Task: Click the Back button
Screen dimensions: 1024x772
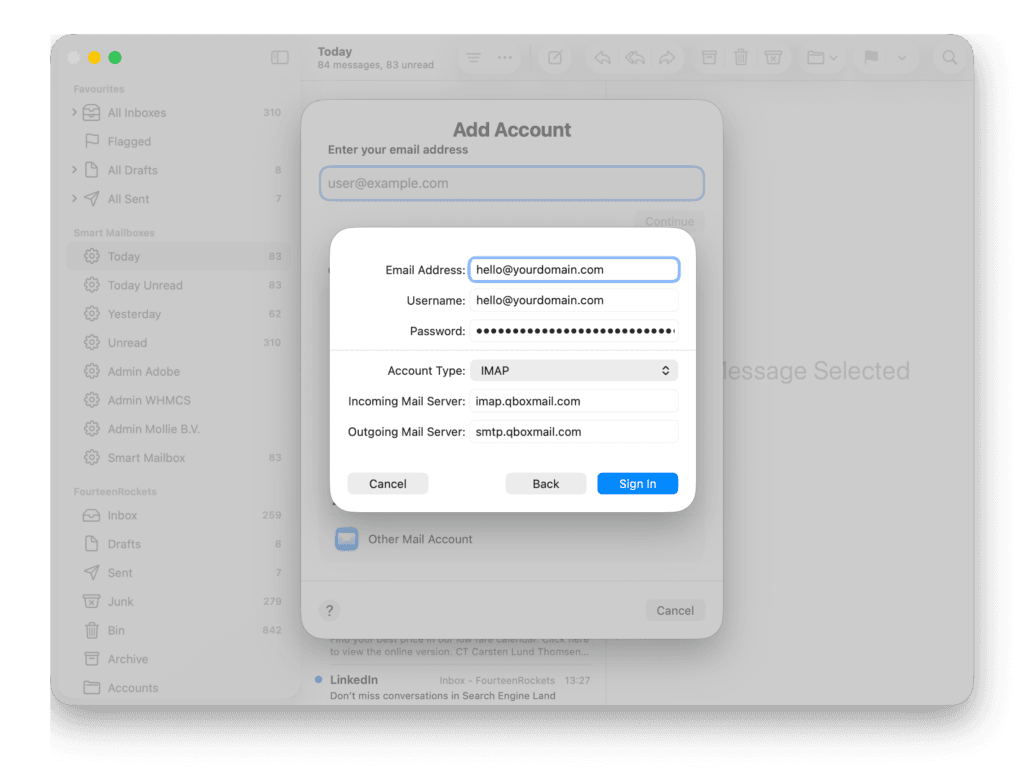Action: click(x=545, y=483)
